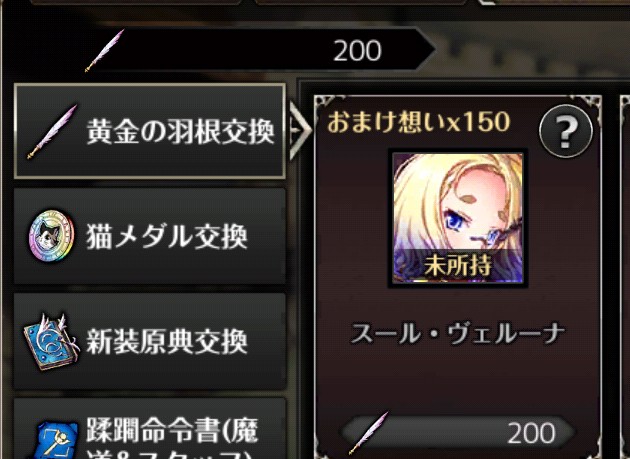Select the golden feather icon in 黄金の羽根交換

click(52, 131)
